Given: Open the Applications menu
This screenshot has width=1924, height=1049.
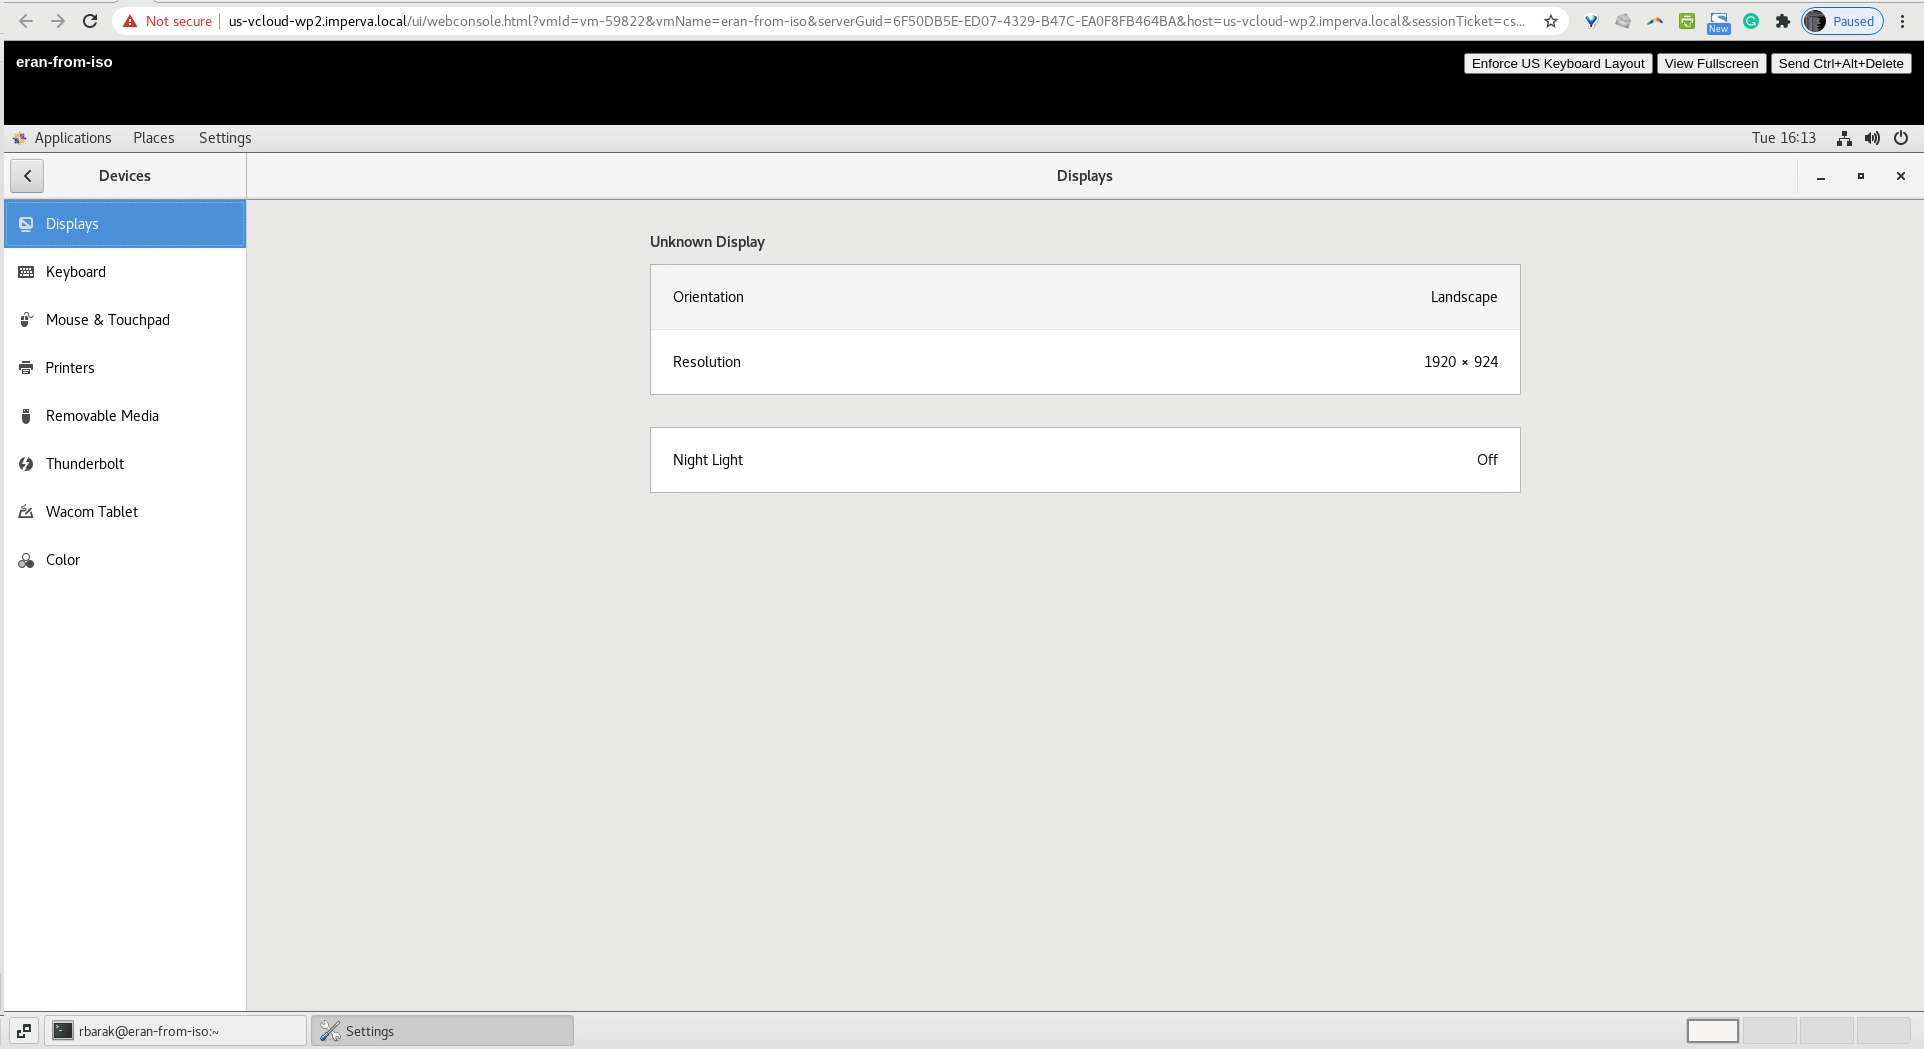Looking at the screenshot, I should click(x=72, y=138).
